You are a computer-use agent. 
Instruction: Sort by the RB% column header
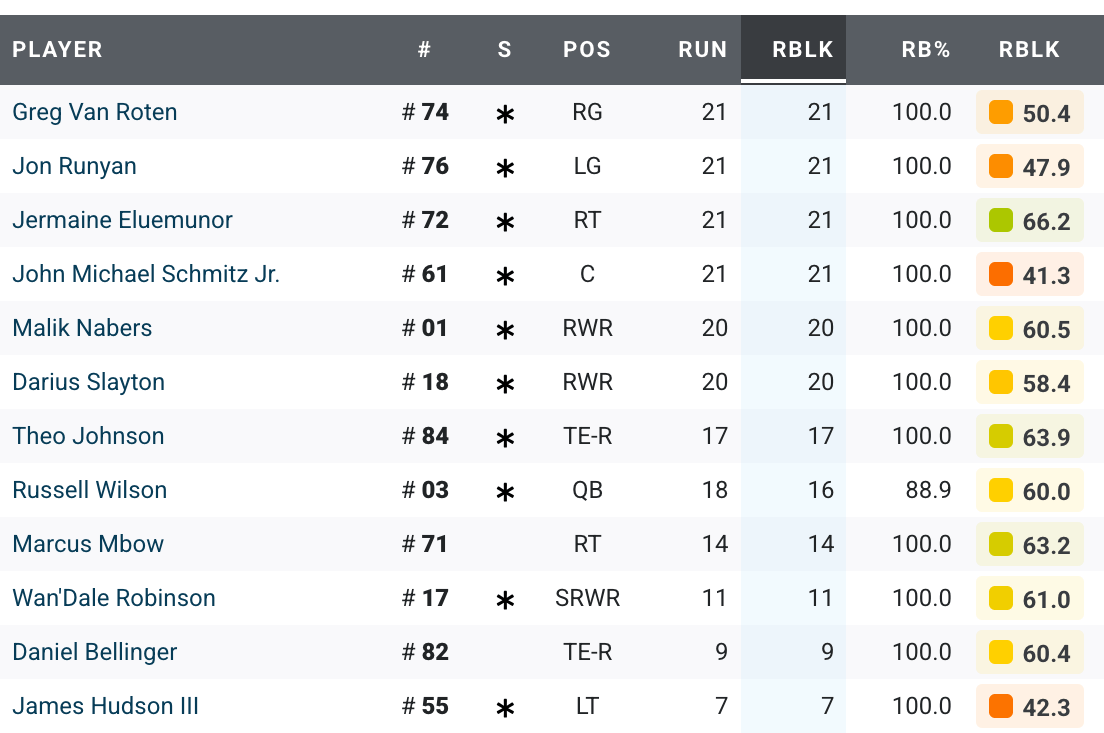(x=927, y=49)
